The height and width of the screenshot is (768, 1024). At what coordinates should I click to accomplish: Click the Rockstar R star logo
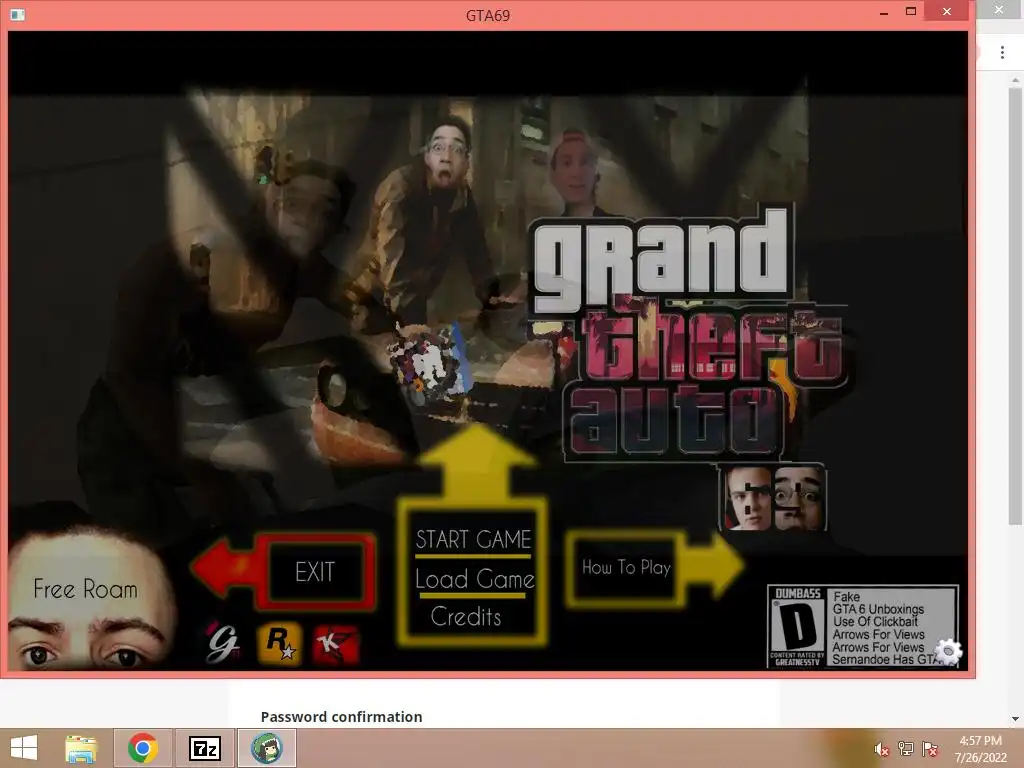(x=280, y=644)
